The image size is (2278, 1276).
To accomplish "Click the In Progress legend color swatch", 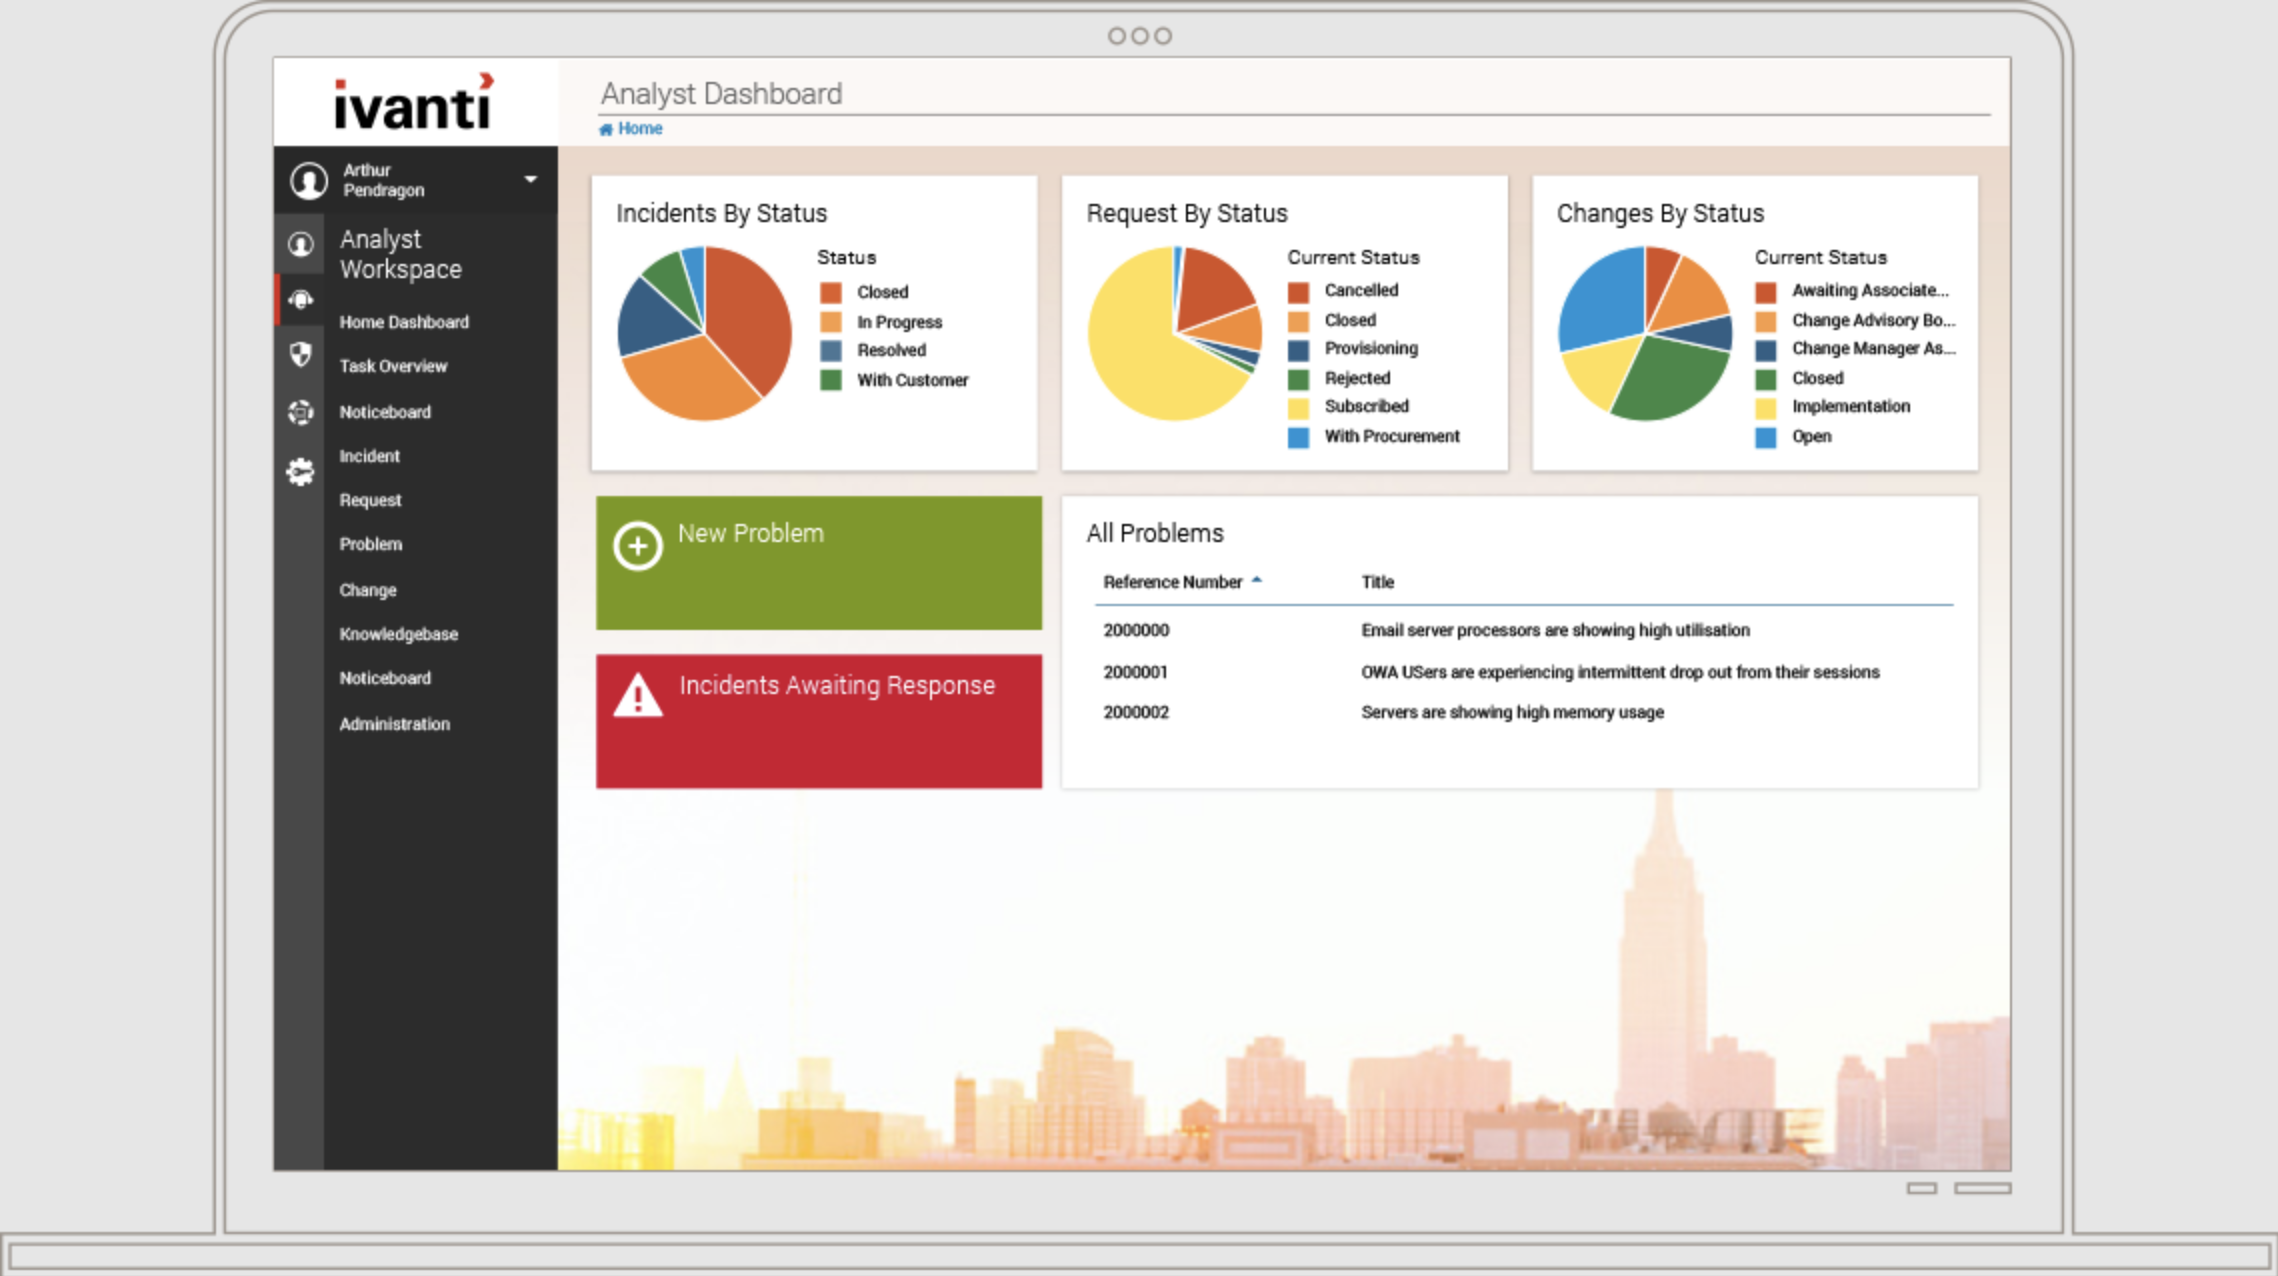I will tap(830, 322).
